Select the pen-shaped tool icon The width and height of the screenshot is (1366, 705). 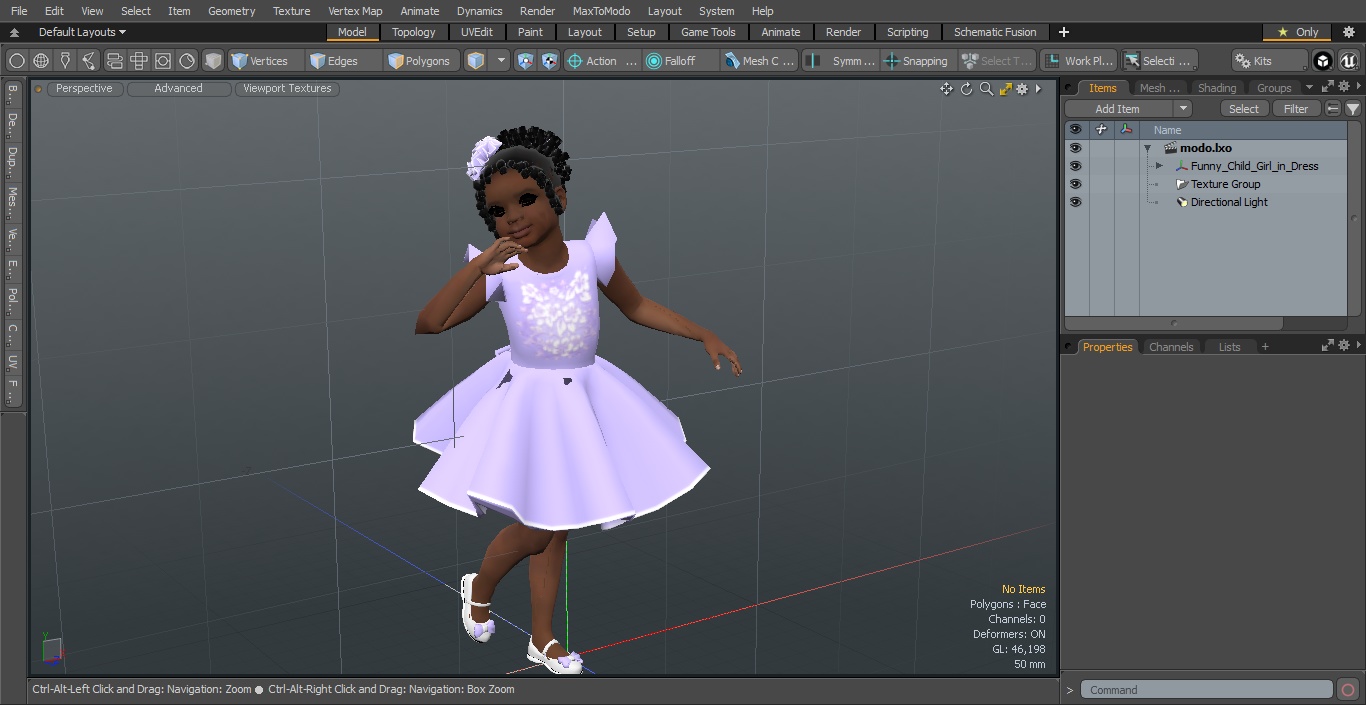[65, 61]
